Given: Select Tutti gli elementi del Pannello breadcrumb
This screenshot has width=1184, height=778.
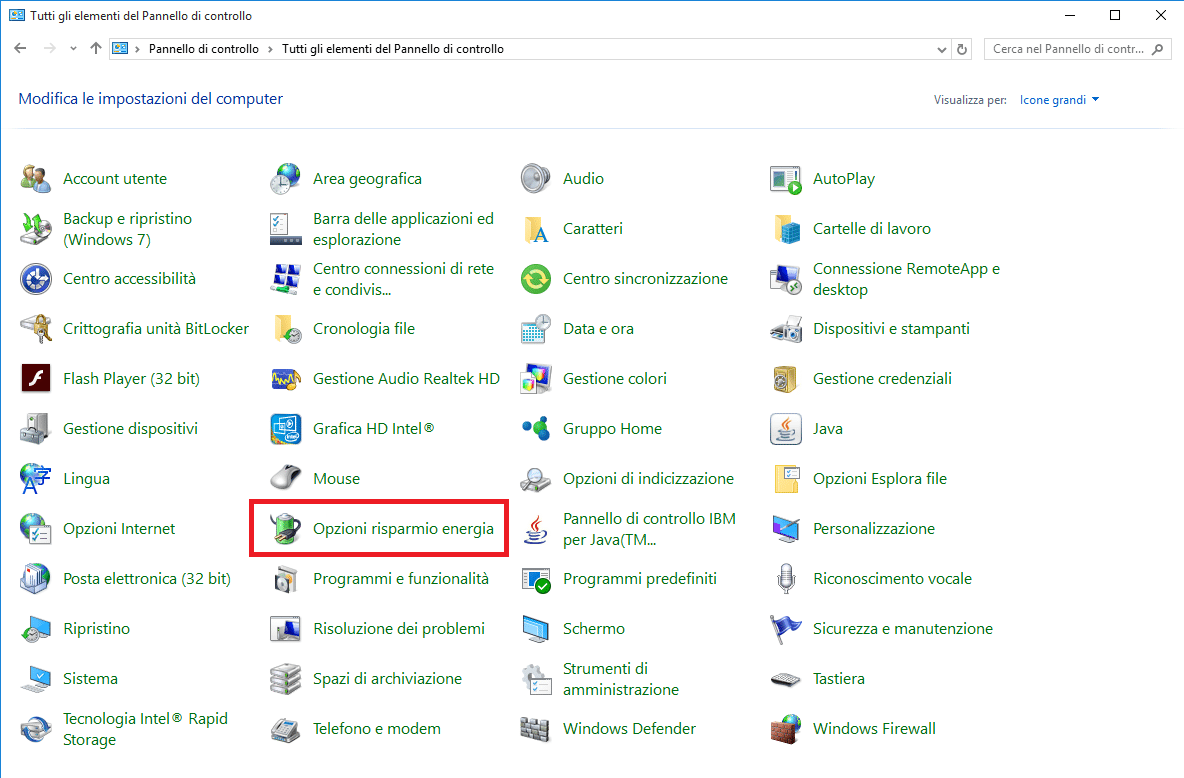Looking at the screenshot, I should pyautogui.click(x=393, y=49).
